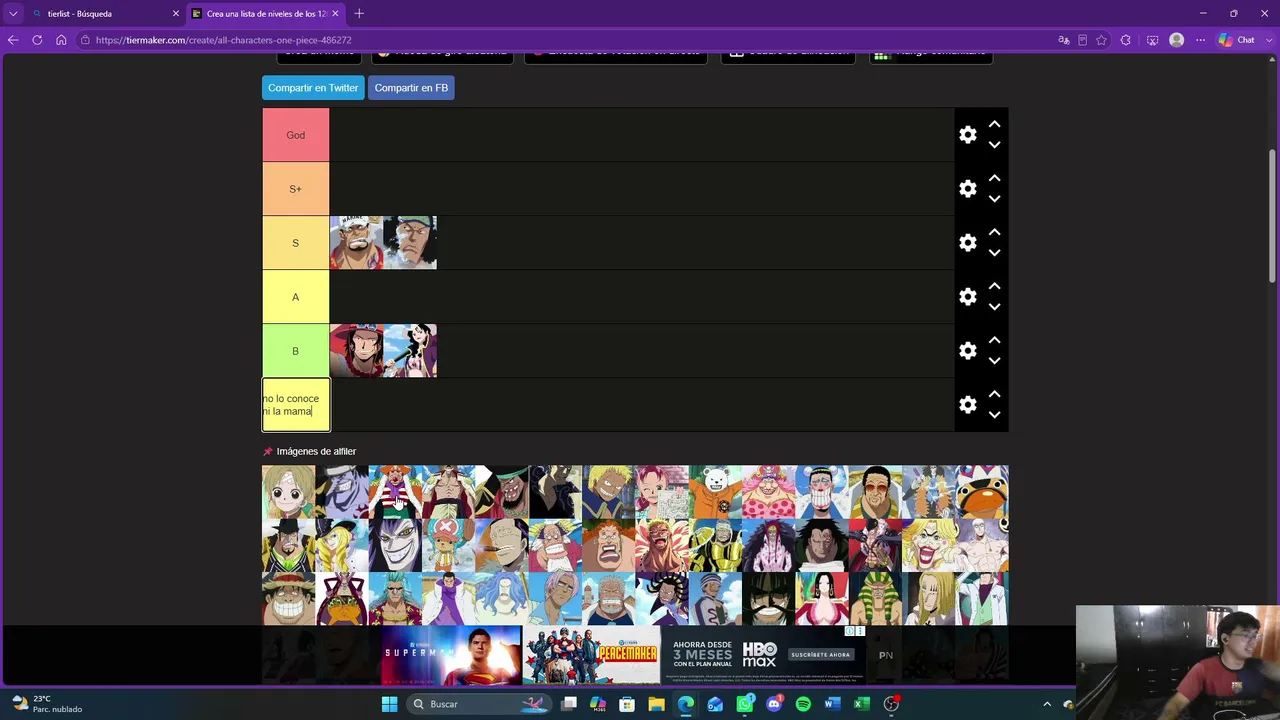The height and width of the screenshot is (720, 1280).
Task: Open settings gear for the God tier
Action: (967, 135)
